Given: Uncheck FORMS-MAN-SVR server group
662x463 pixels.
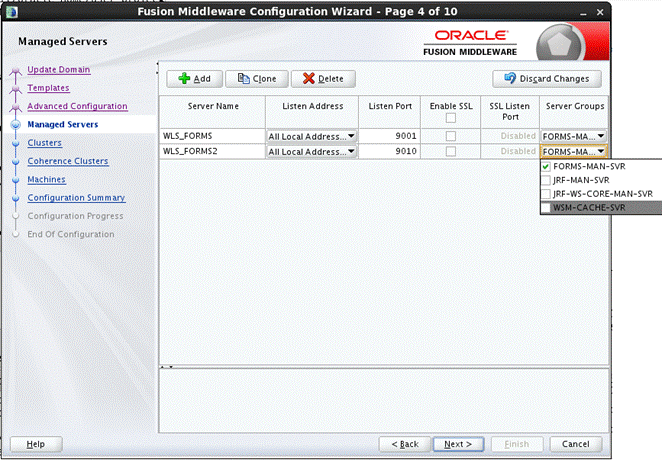Looking at the screenshot, I should pyautogui.click(x=546, y=166).
